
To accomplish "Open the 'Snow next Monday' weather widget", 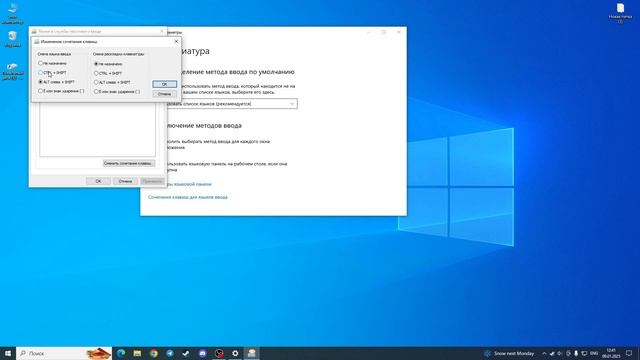I will coord(509,353).
